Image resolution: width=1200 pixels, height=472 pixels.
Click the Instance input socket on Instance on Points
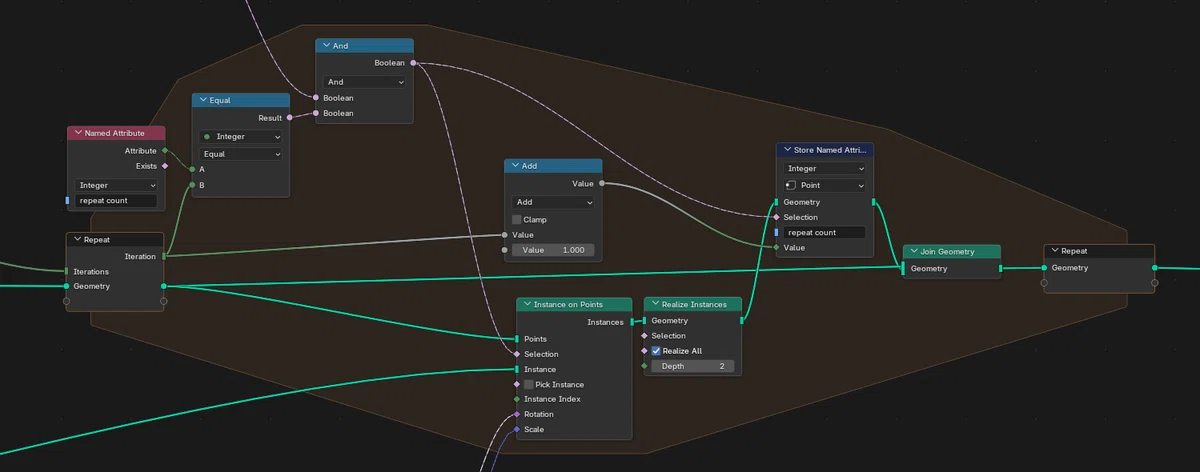[516, 369]
